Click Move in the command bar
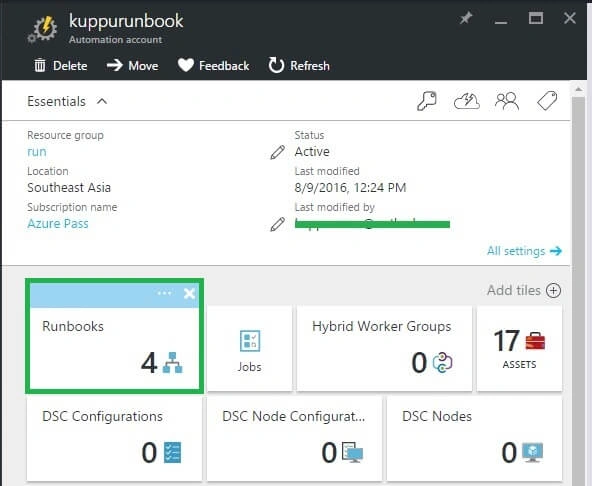 point(132,66)
